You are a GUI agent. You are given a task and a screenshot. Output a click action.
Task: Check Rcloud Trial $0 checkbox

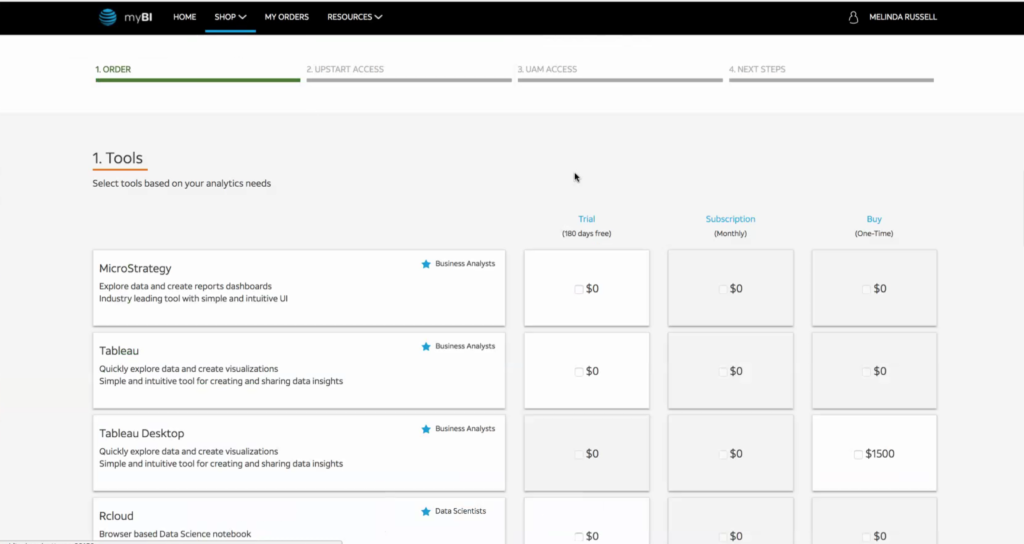[x=579, y=536]
